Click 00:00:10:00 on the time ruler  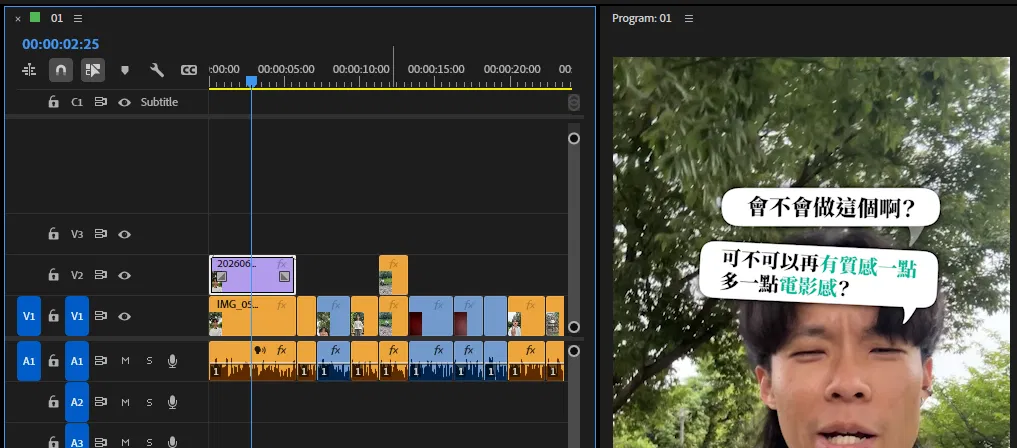tap(361, 69)
